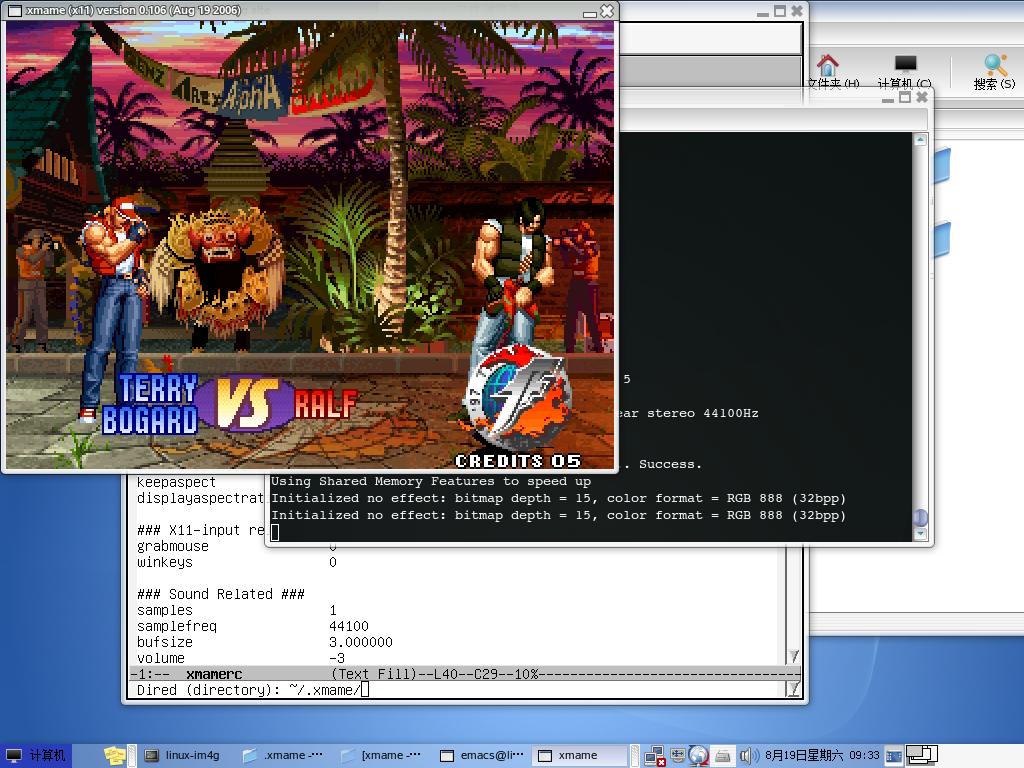Click 'Using Shared Memory Features' terminal line
Image resolution: width=1024 pixels, height=768 pixels.
click(x=431, y=481)
